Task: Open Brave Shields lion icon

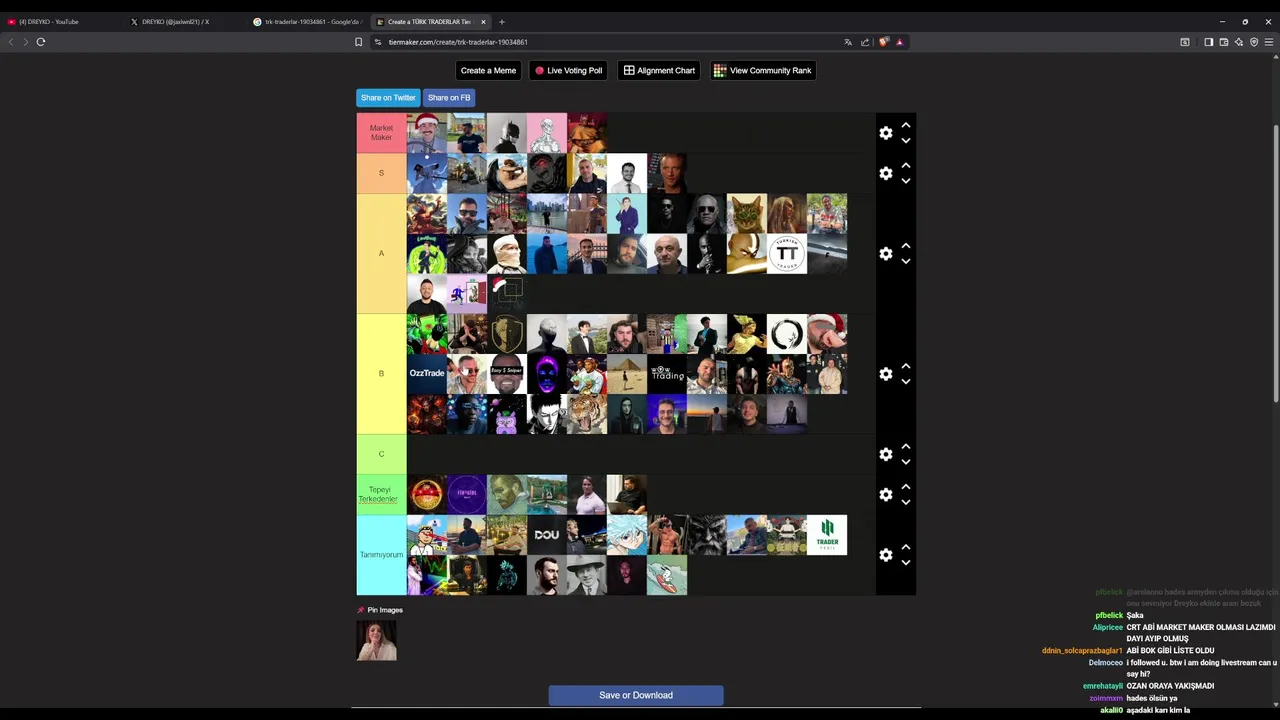Action: (884, 42)
